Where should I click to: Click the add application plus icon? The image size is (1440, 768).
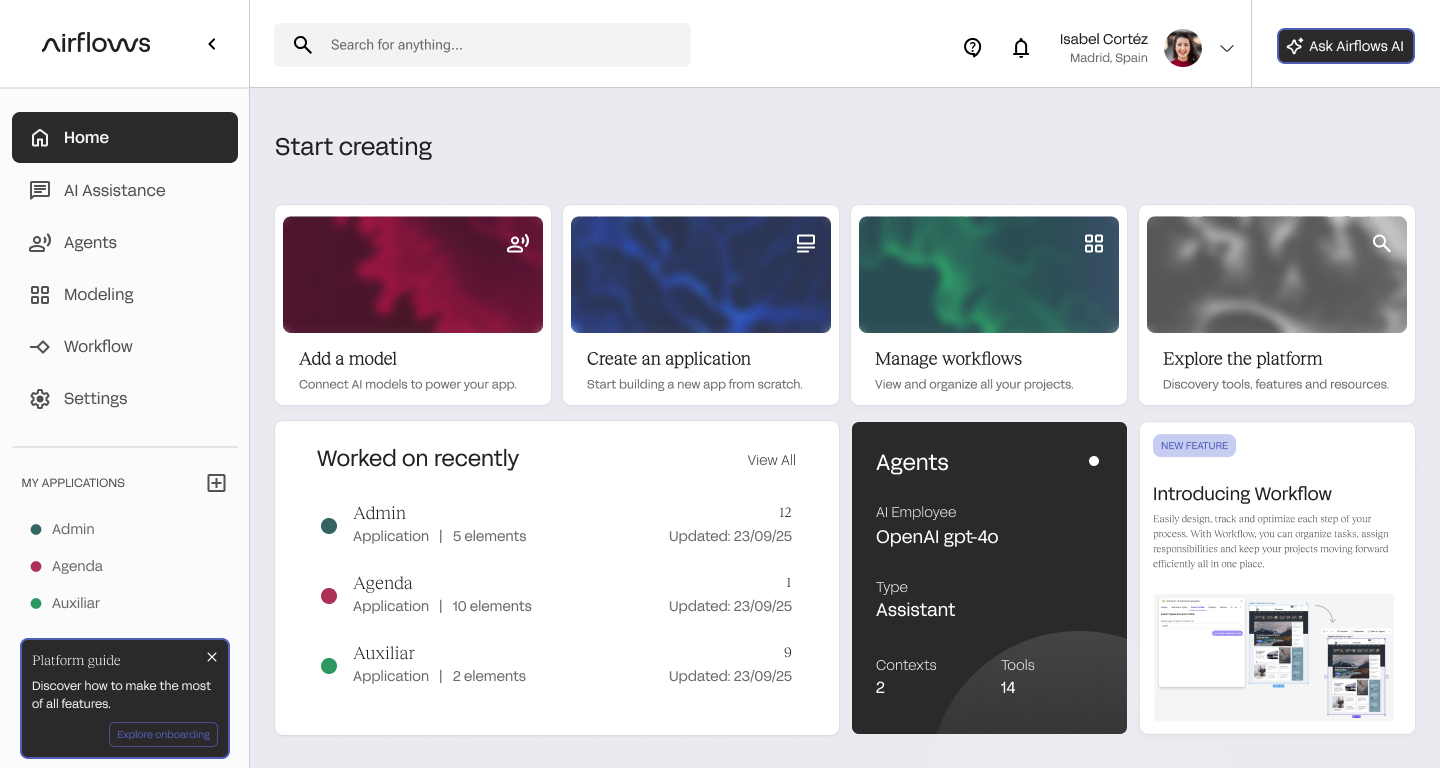[x=216, y=483]
